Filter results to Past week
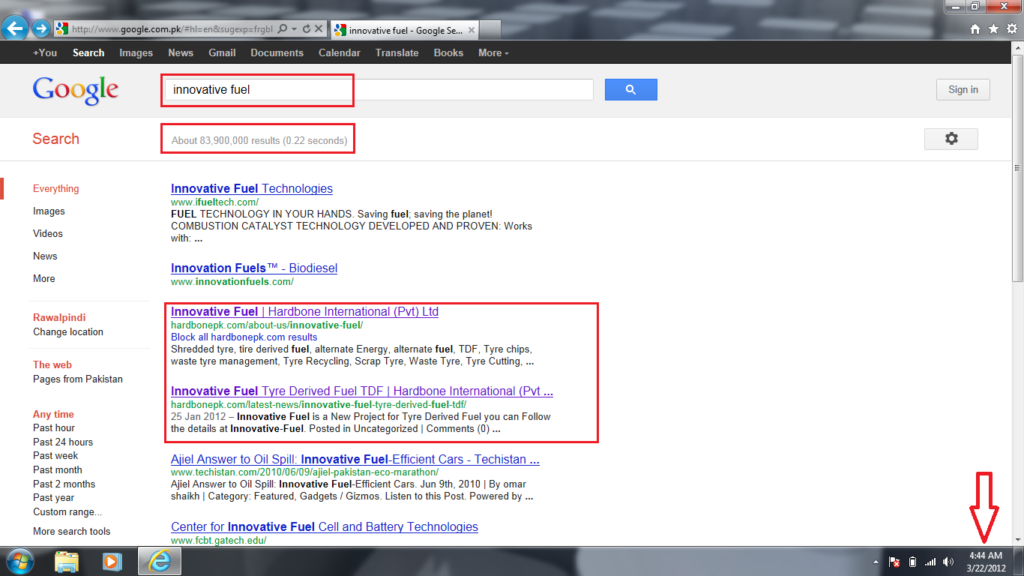Screen dimensions: 1024x576 pos(56,456)
